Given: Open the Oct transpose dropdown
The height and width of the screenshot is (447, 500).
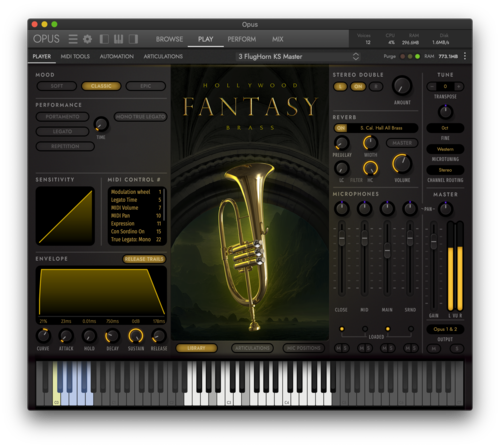Looking at the screenshot, I should coord(445,128).
